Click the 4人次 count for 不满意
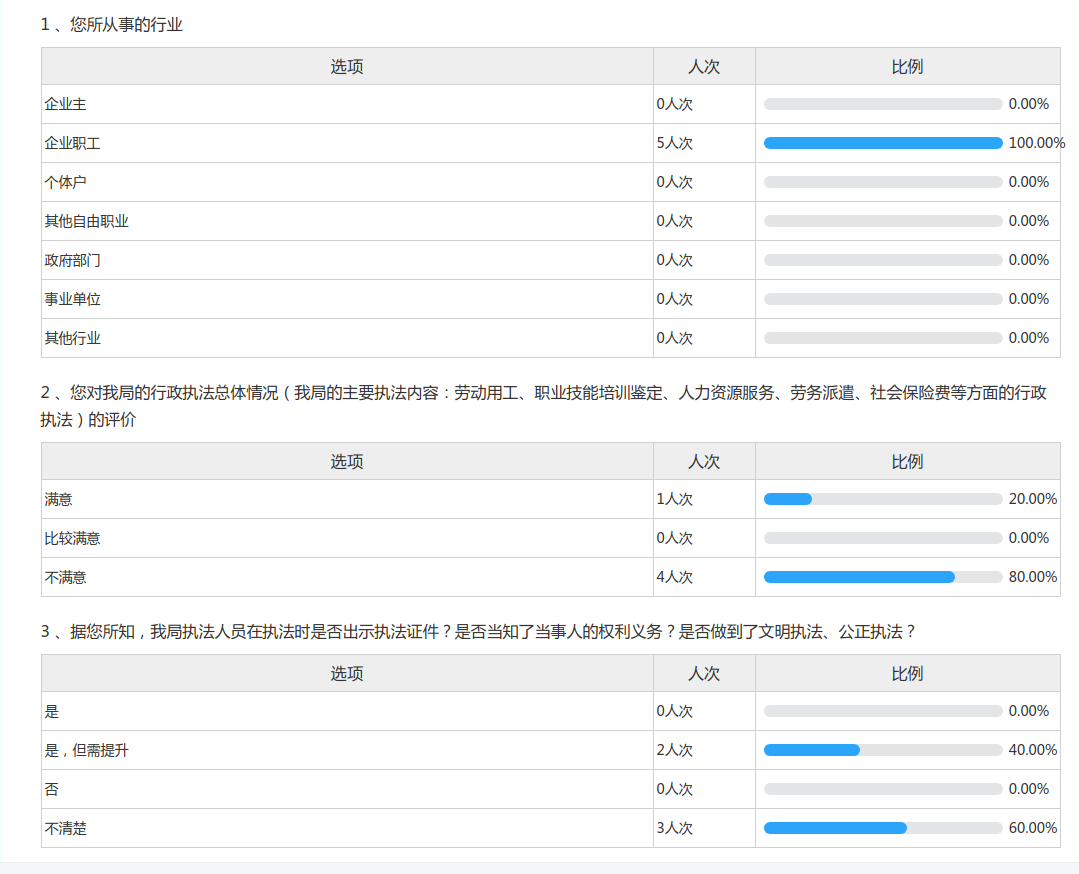The height and width of the screenshot is (874, 1079). [x=674, y=577]
